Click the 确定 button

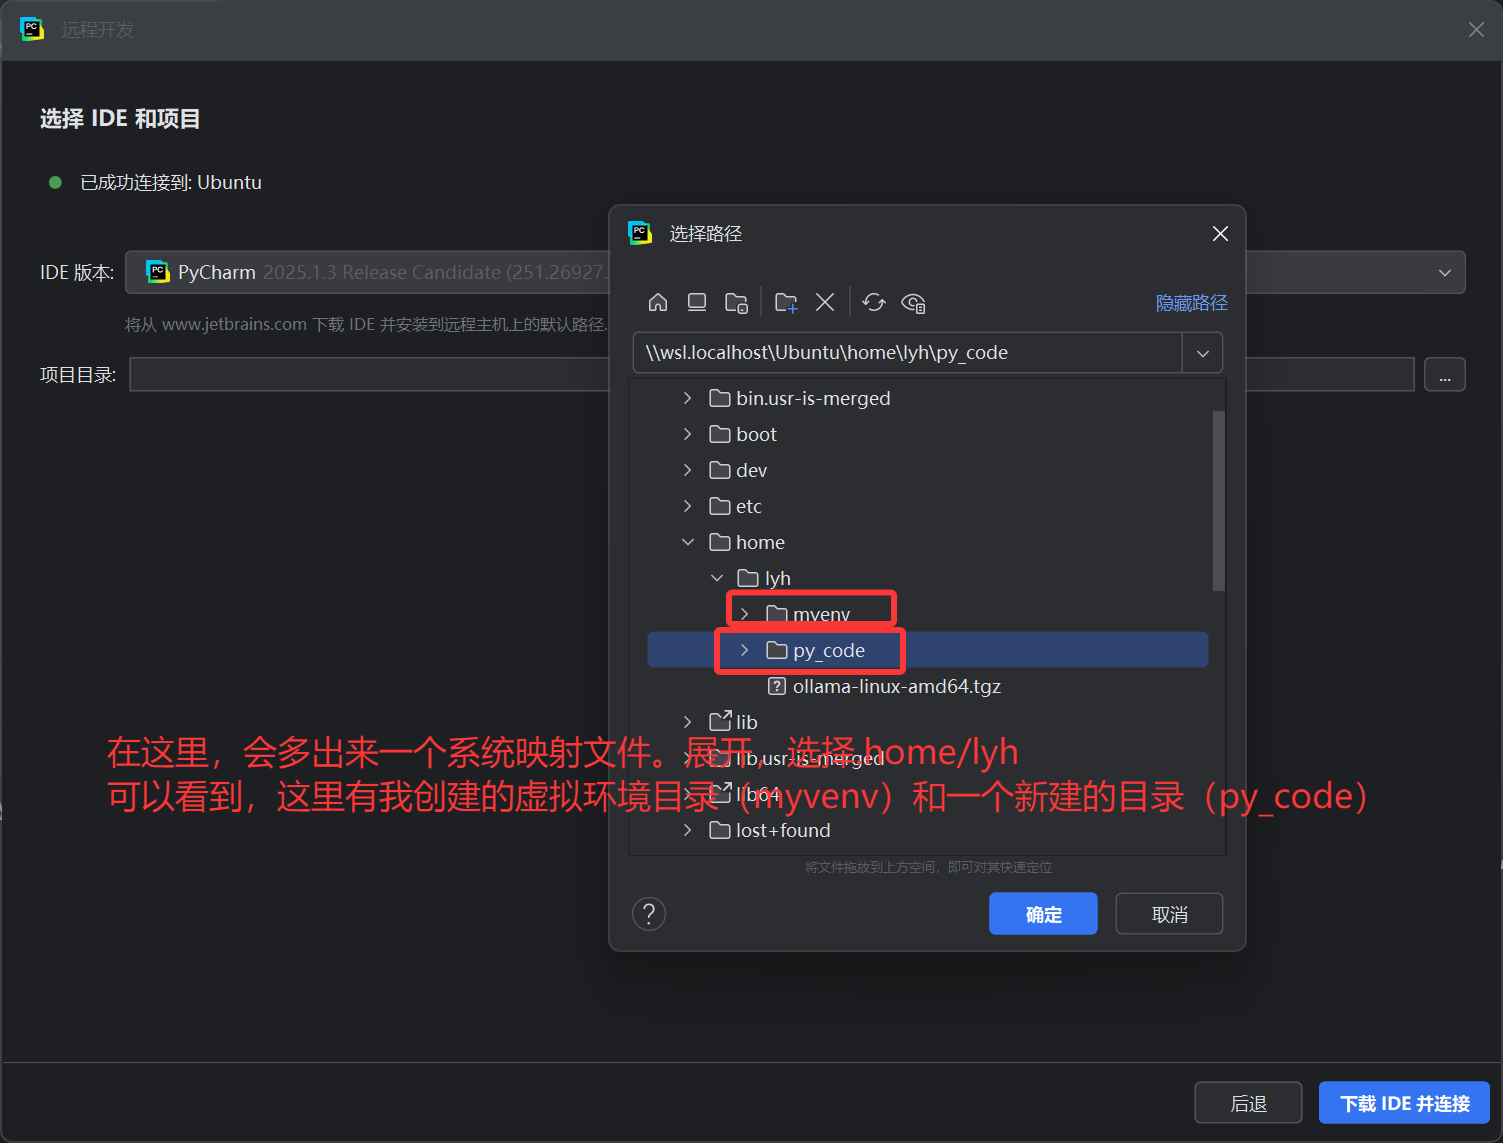click(x=1042, y=913)
